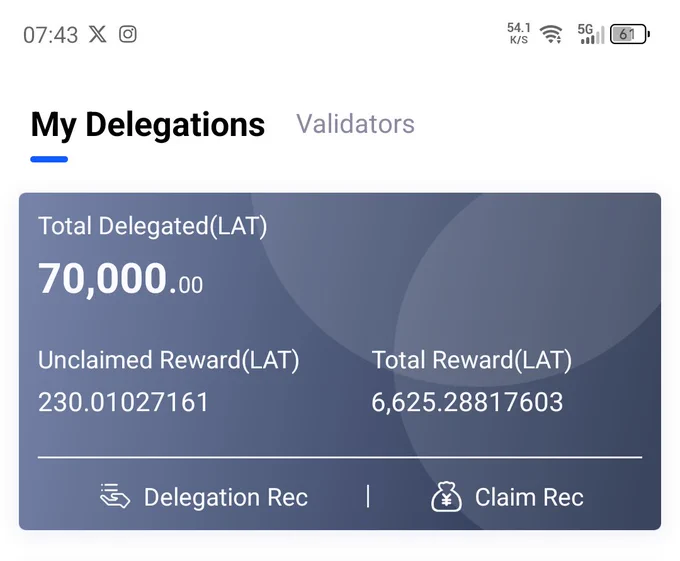Viewport: 680px width, 561px height.
Task: Open Claim Rec records
Action: pyautogui.click(x=507, y=497)
